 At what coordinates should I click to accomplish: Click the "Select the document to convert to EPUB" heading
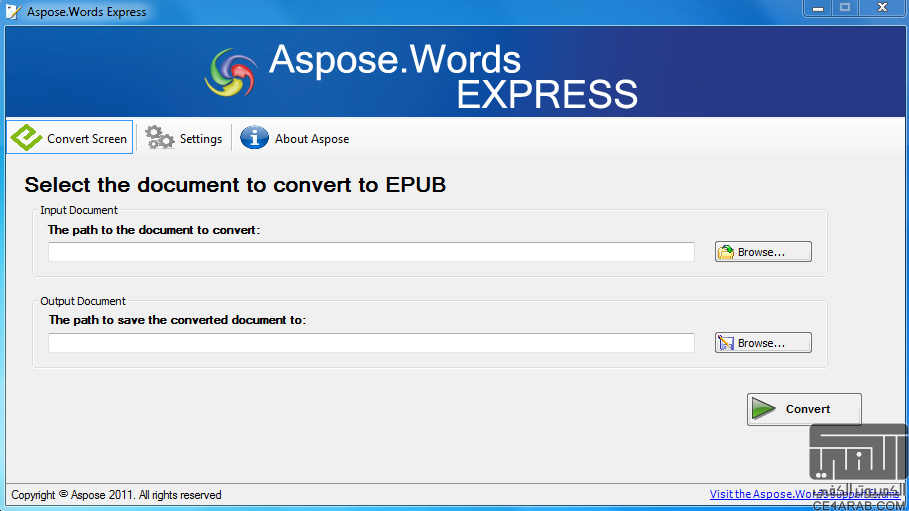(x=235, y=185)
